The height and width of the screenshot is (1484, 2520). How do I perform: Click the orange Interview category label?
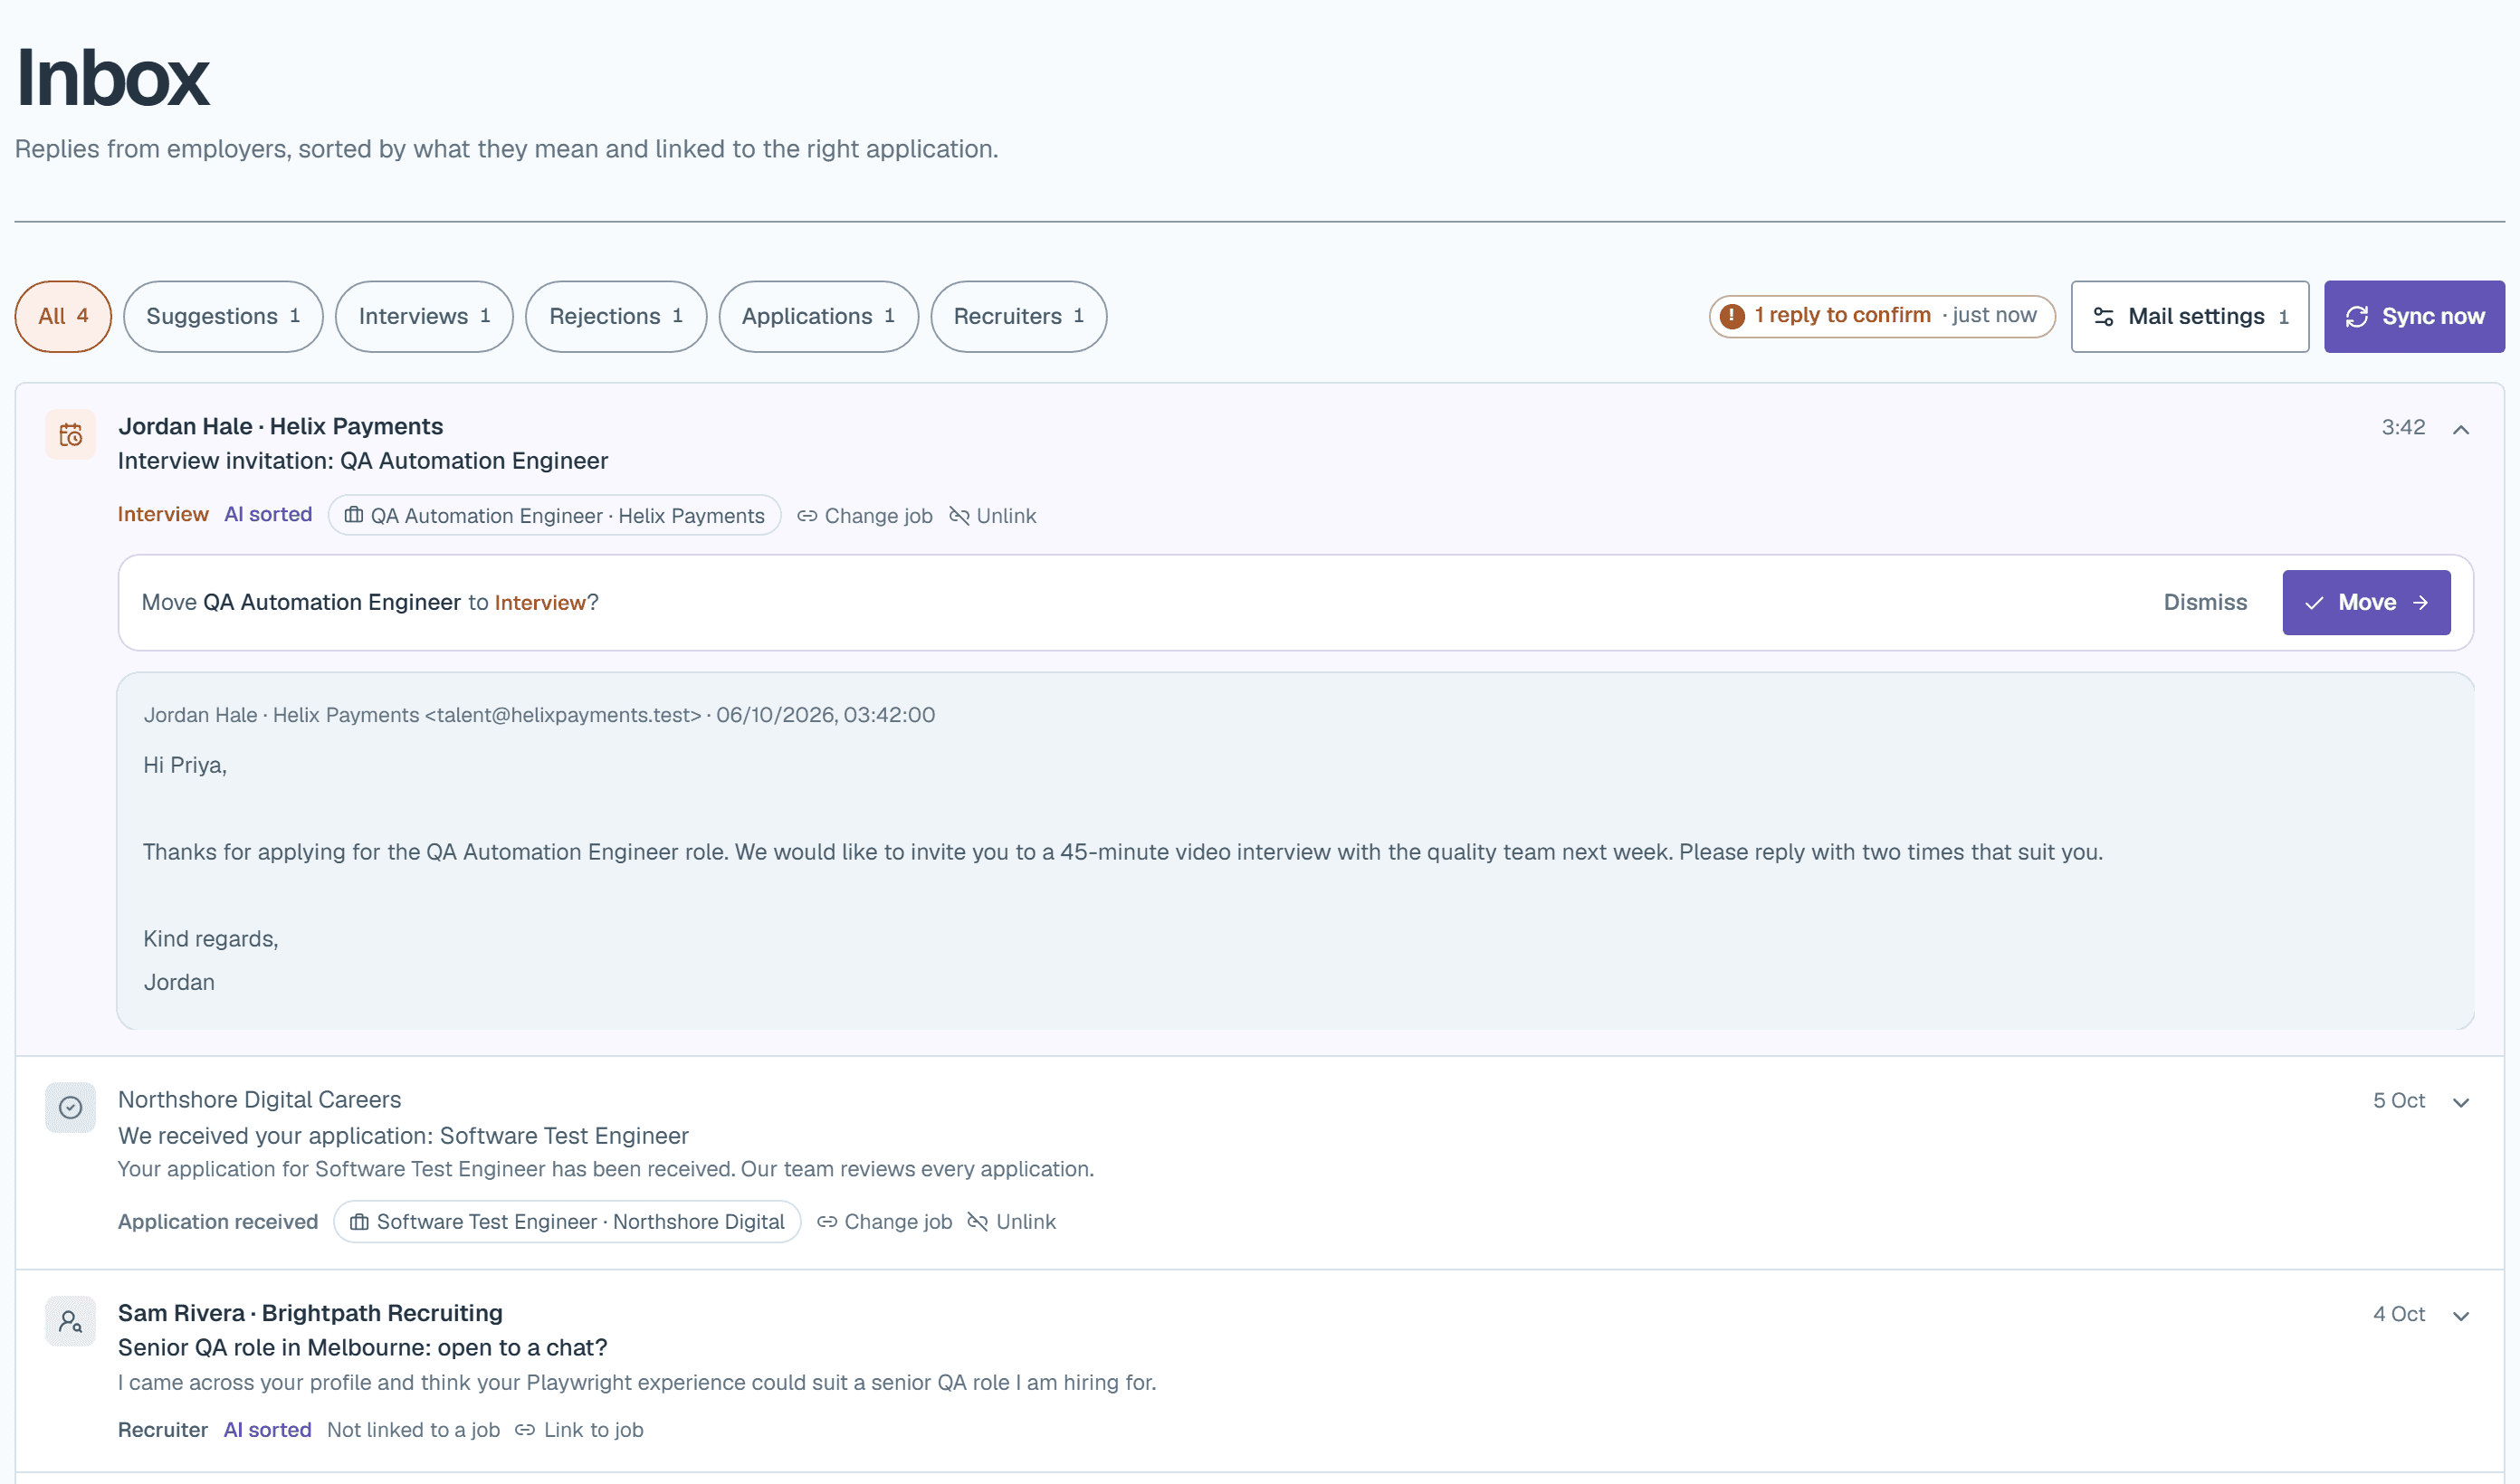163,515
